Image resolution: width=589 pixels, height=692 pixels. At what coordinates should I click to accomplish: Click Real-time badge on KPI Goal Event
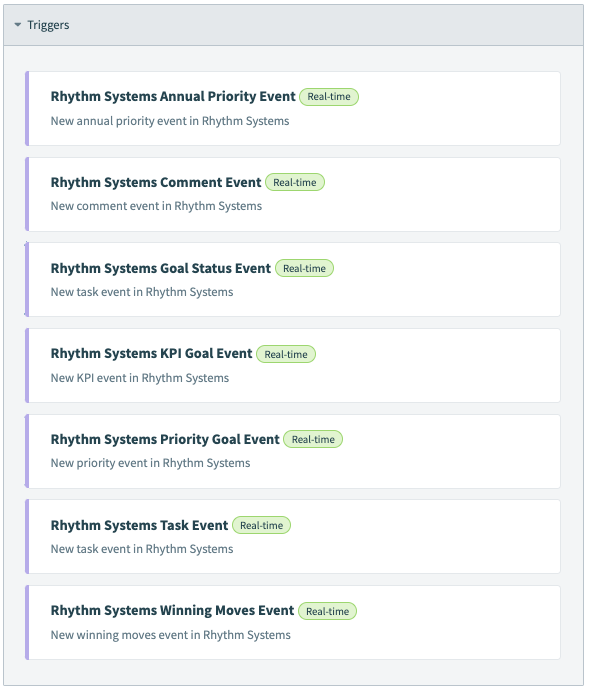tap(286, 354)
